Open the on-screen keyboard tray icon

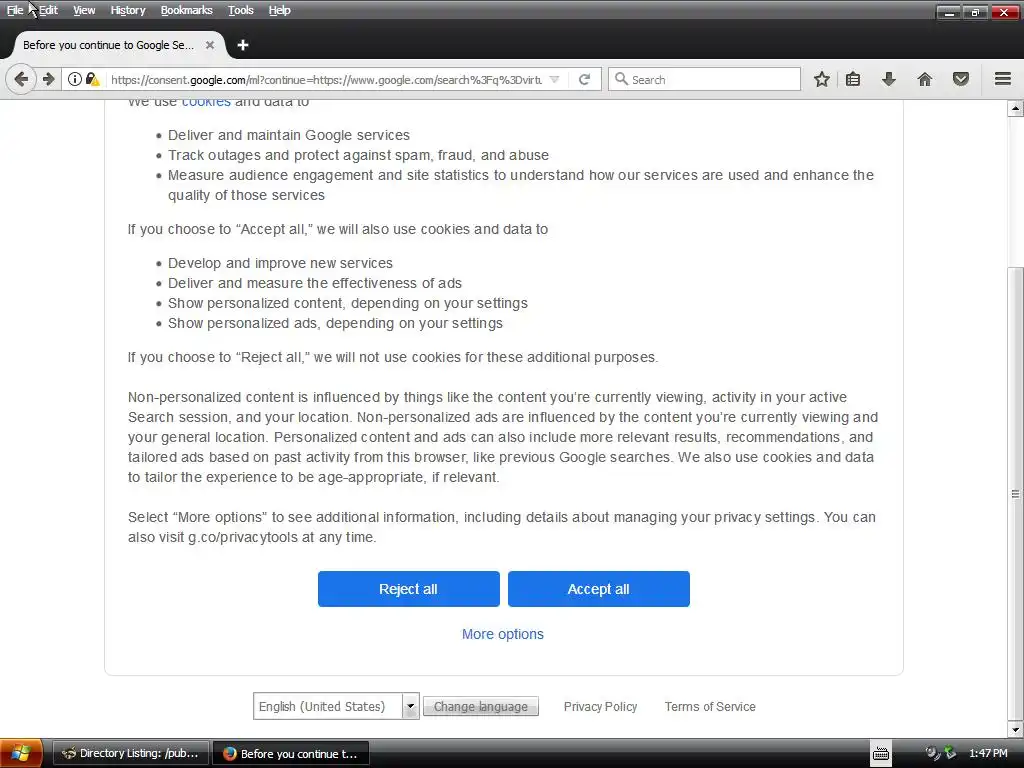click(x=881, y=754)
